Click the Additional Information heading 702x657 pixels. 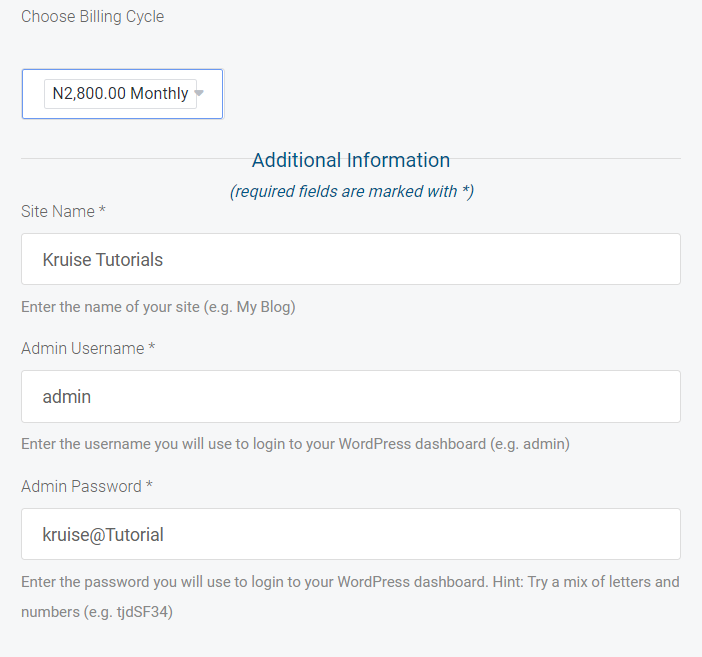350,160
